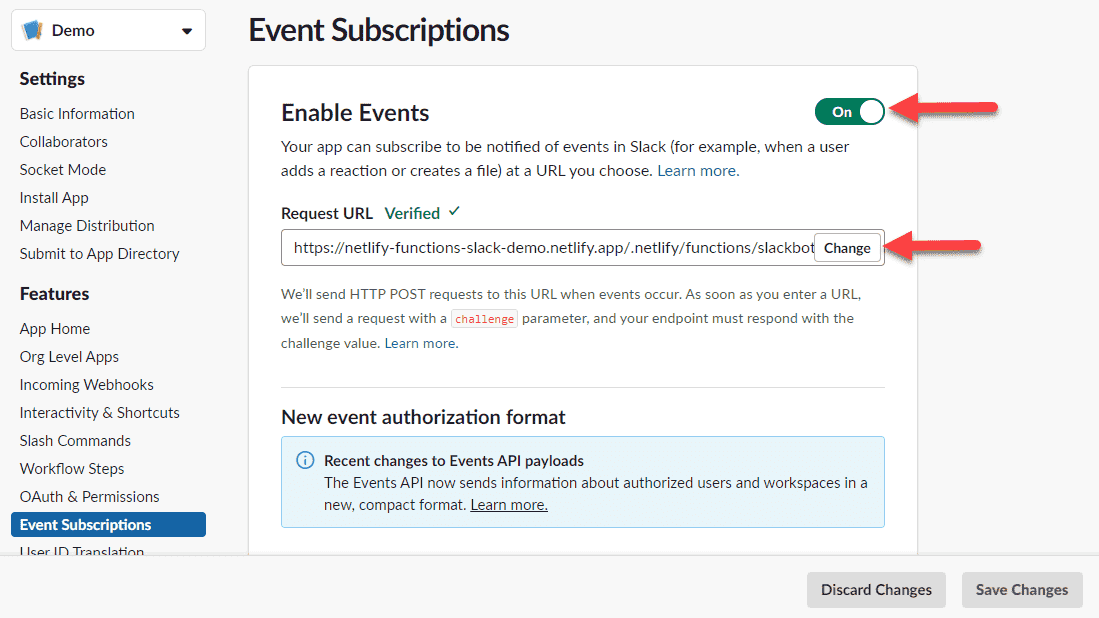
Task: Click the Event Subscriptions page heading
Action: click(x=379, y=30)
